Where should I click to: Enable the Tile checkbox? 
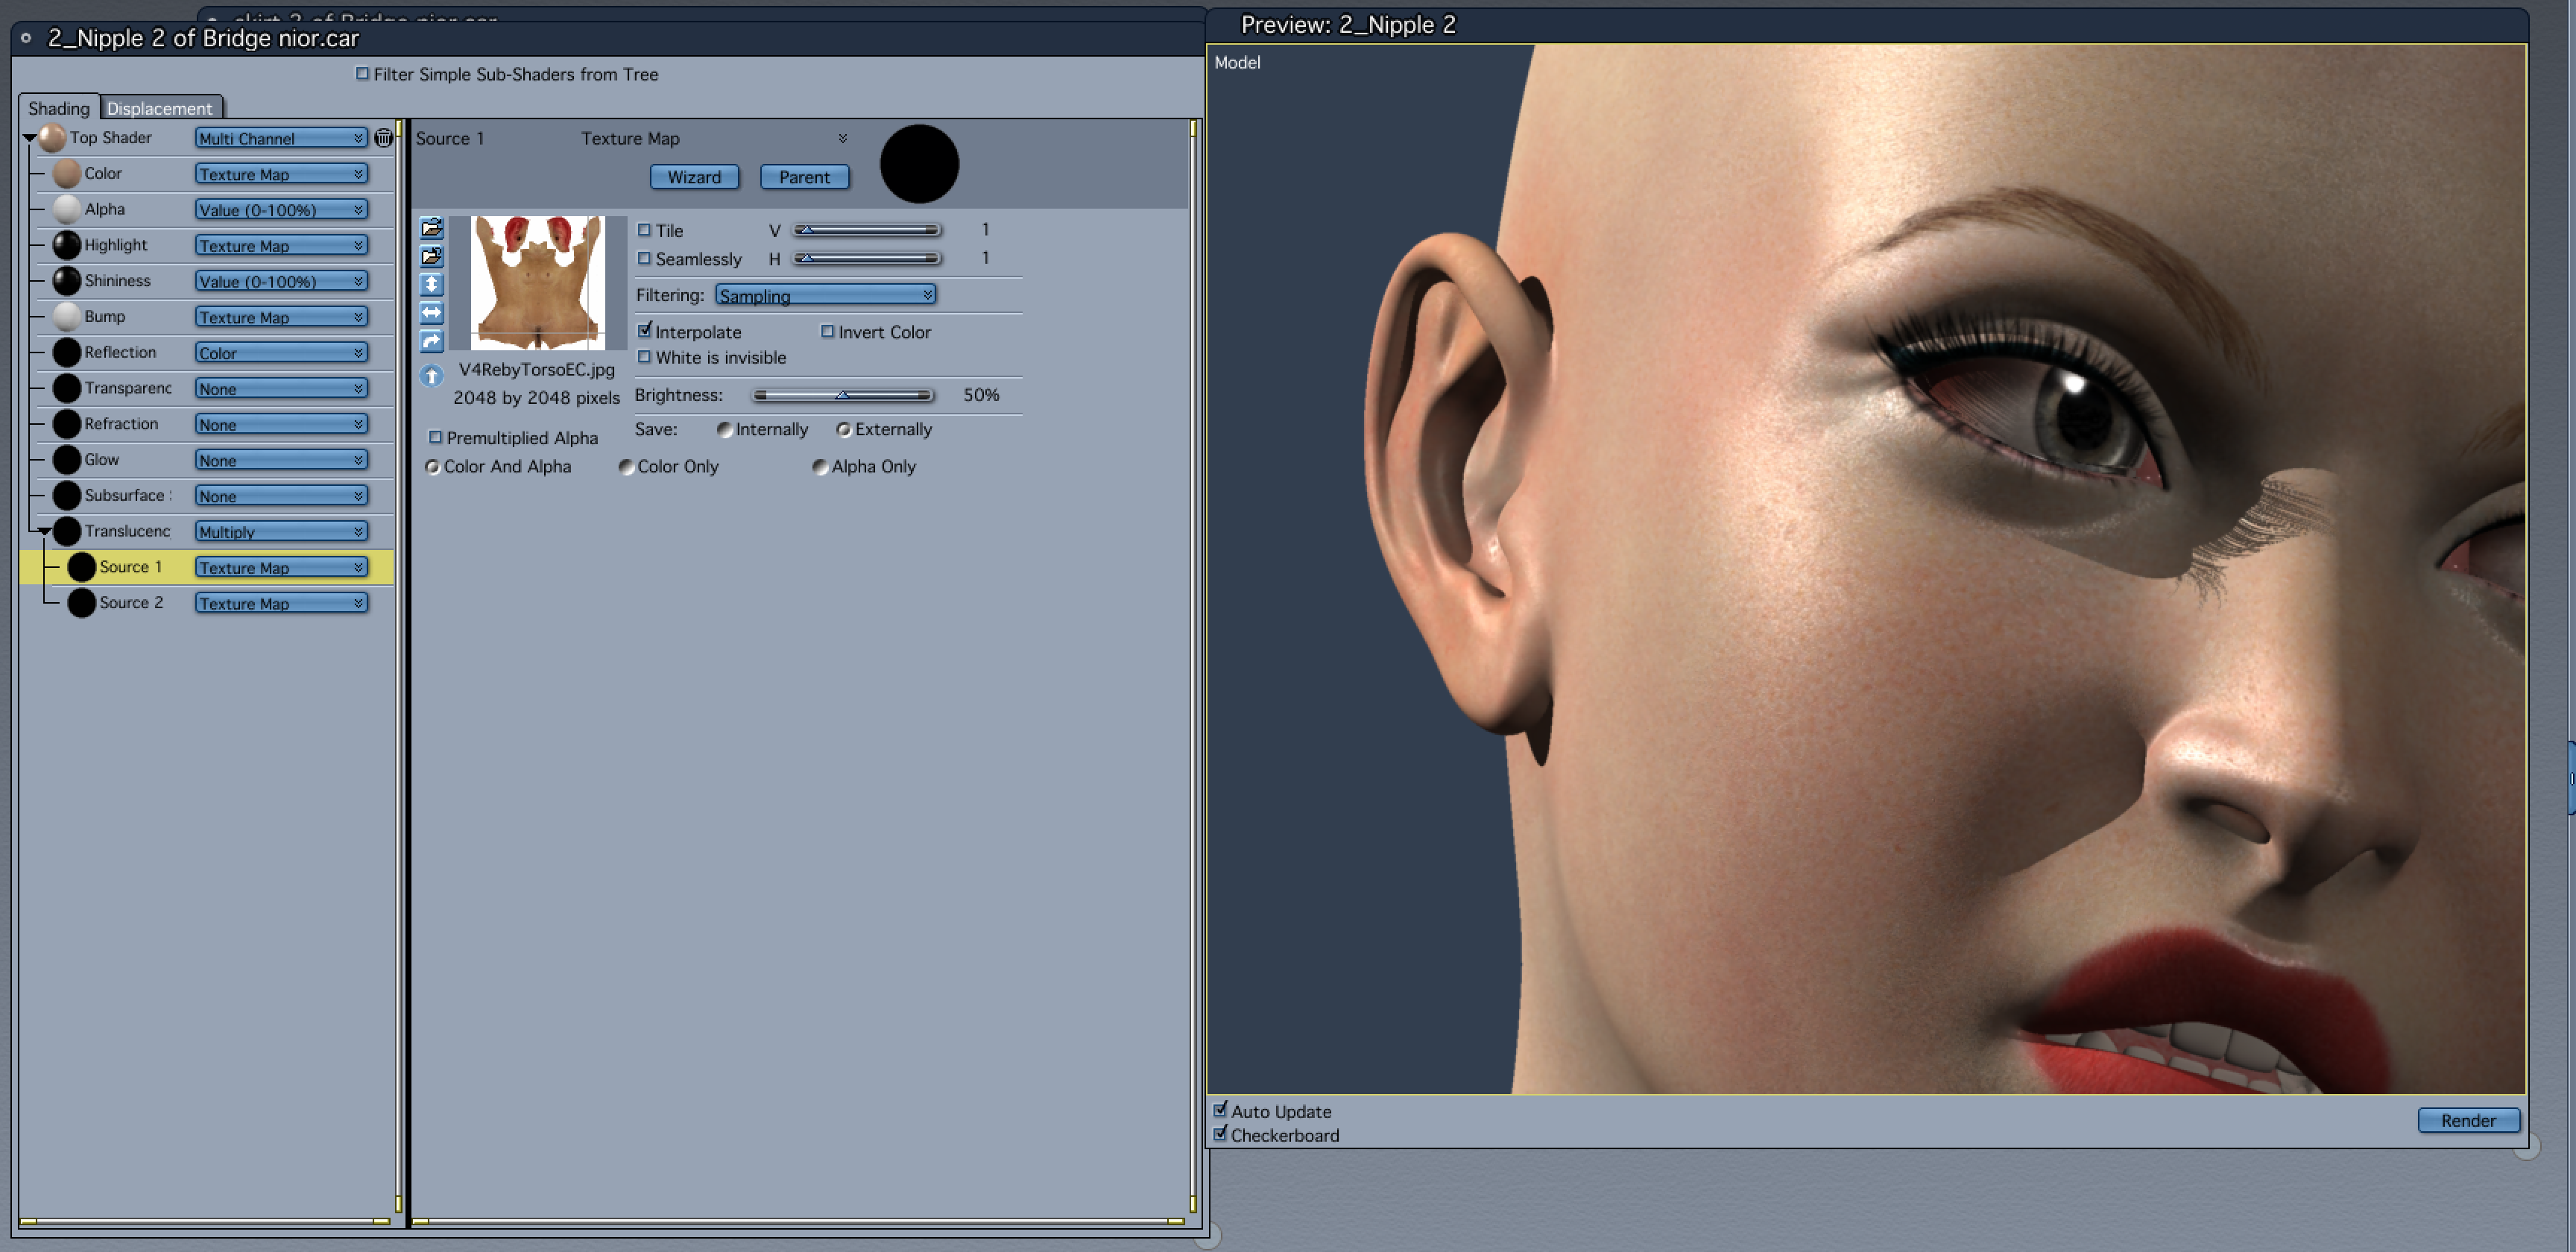click(644, 230)
